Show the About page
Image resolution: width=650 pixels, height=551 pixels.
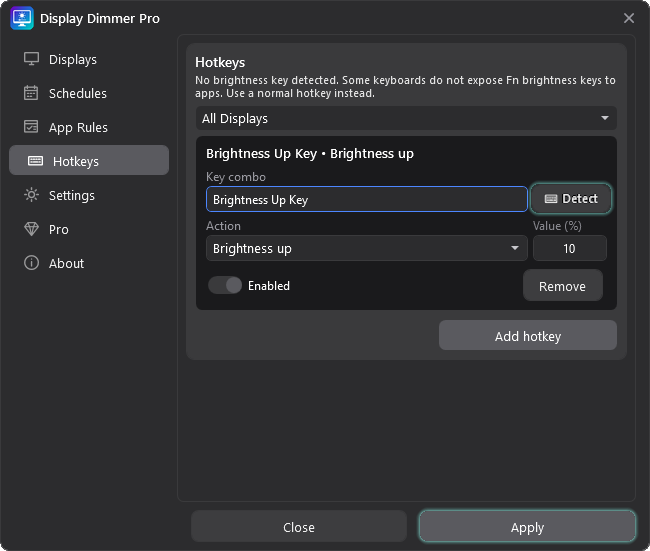(x=89, y=263)
